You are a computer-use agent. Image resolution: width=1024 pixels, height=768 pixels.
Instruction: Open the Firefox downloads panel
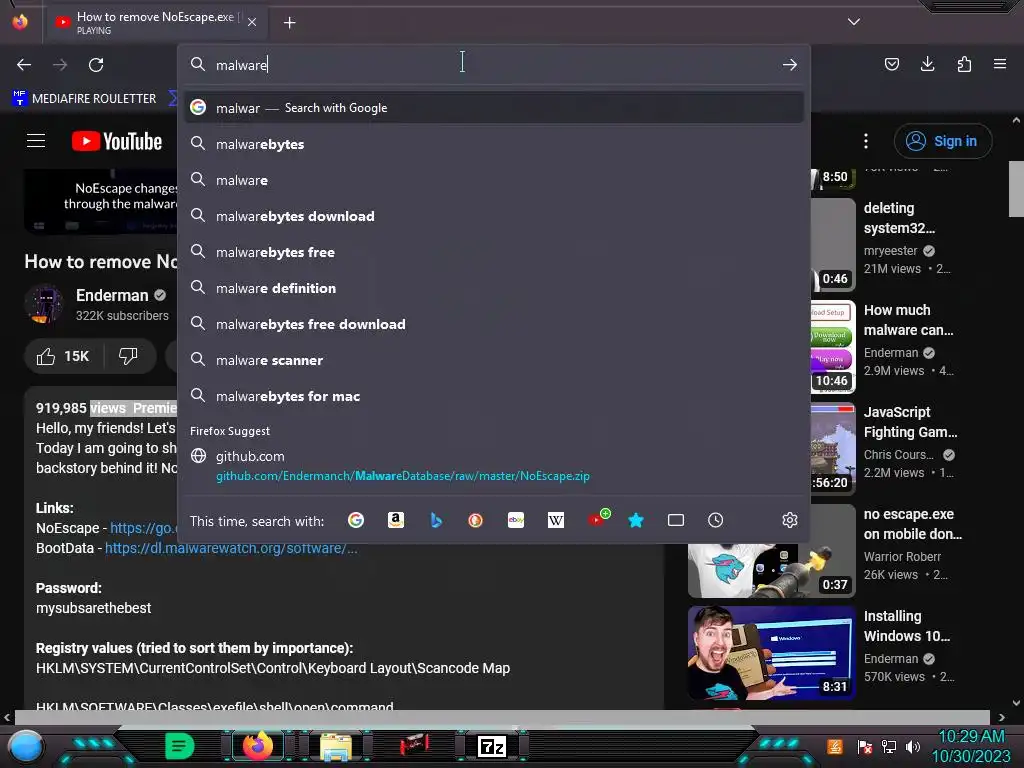click(927, 64)
